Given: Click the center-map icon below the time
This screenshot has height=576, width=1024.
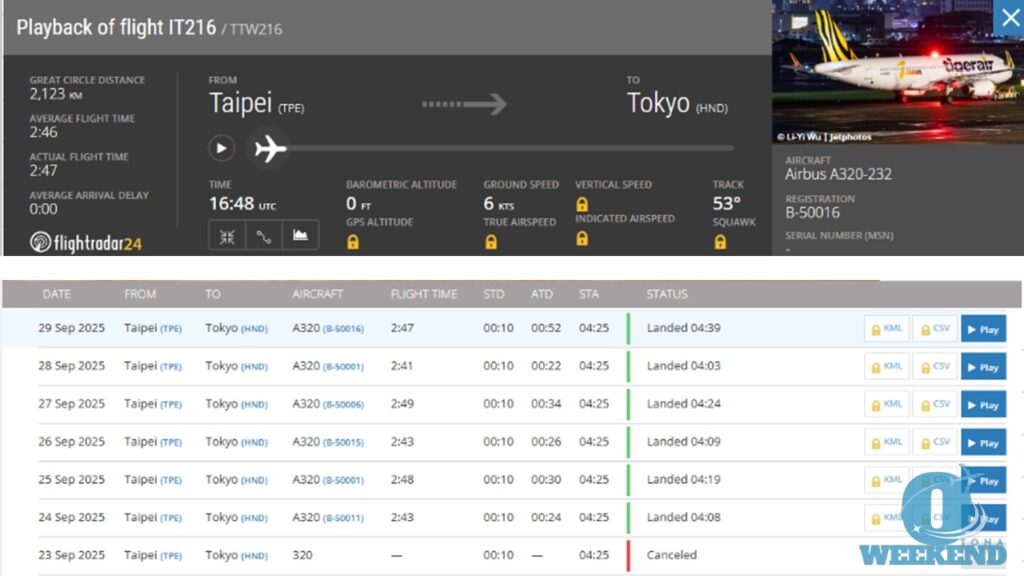Looking at the screenshot, I should (226, 236).
